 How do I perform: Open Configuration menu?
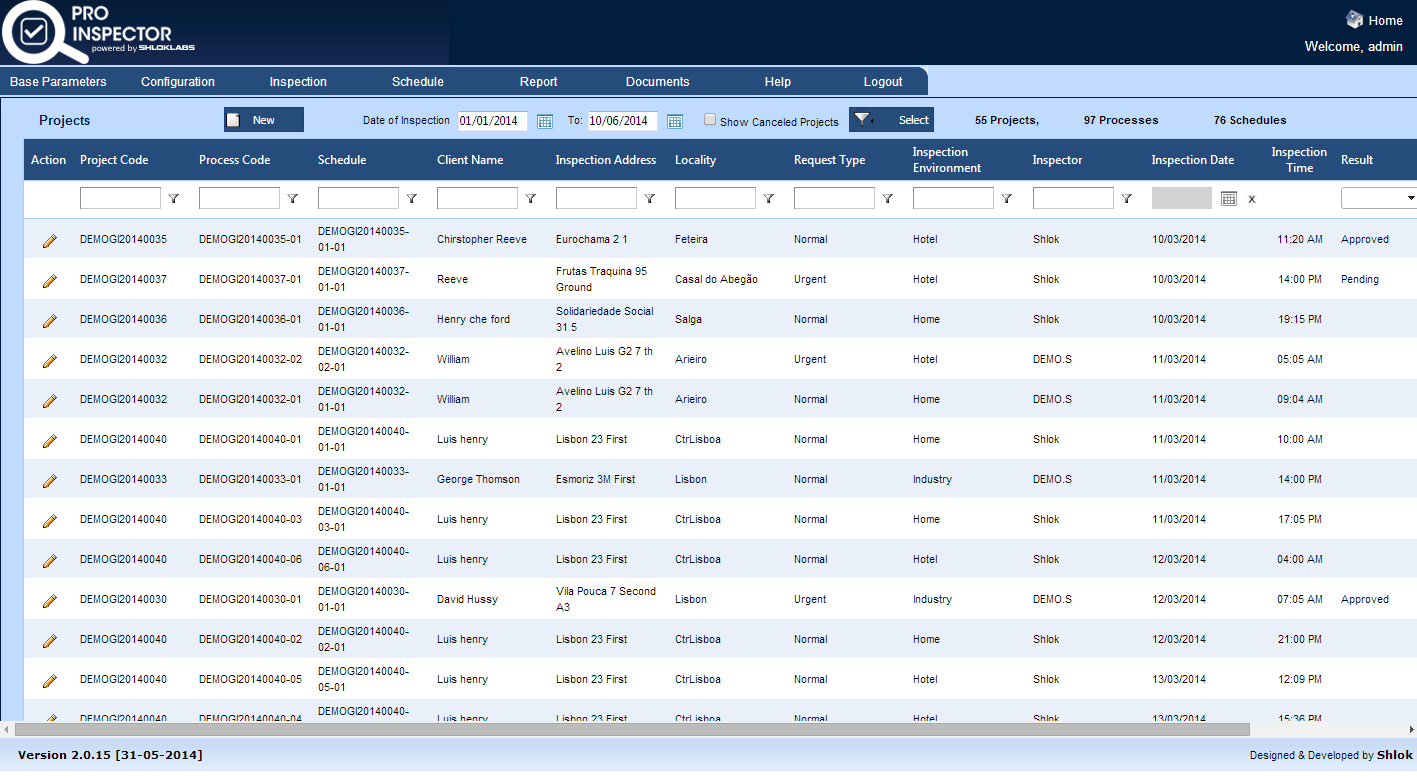coord(178,82)
